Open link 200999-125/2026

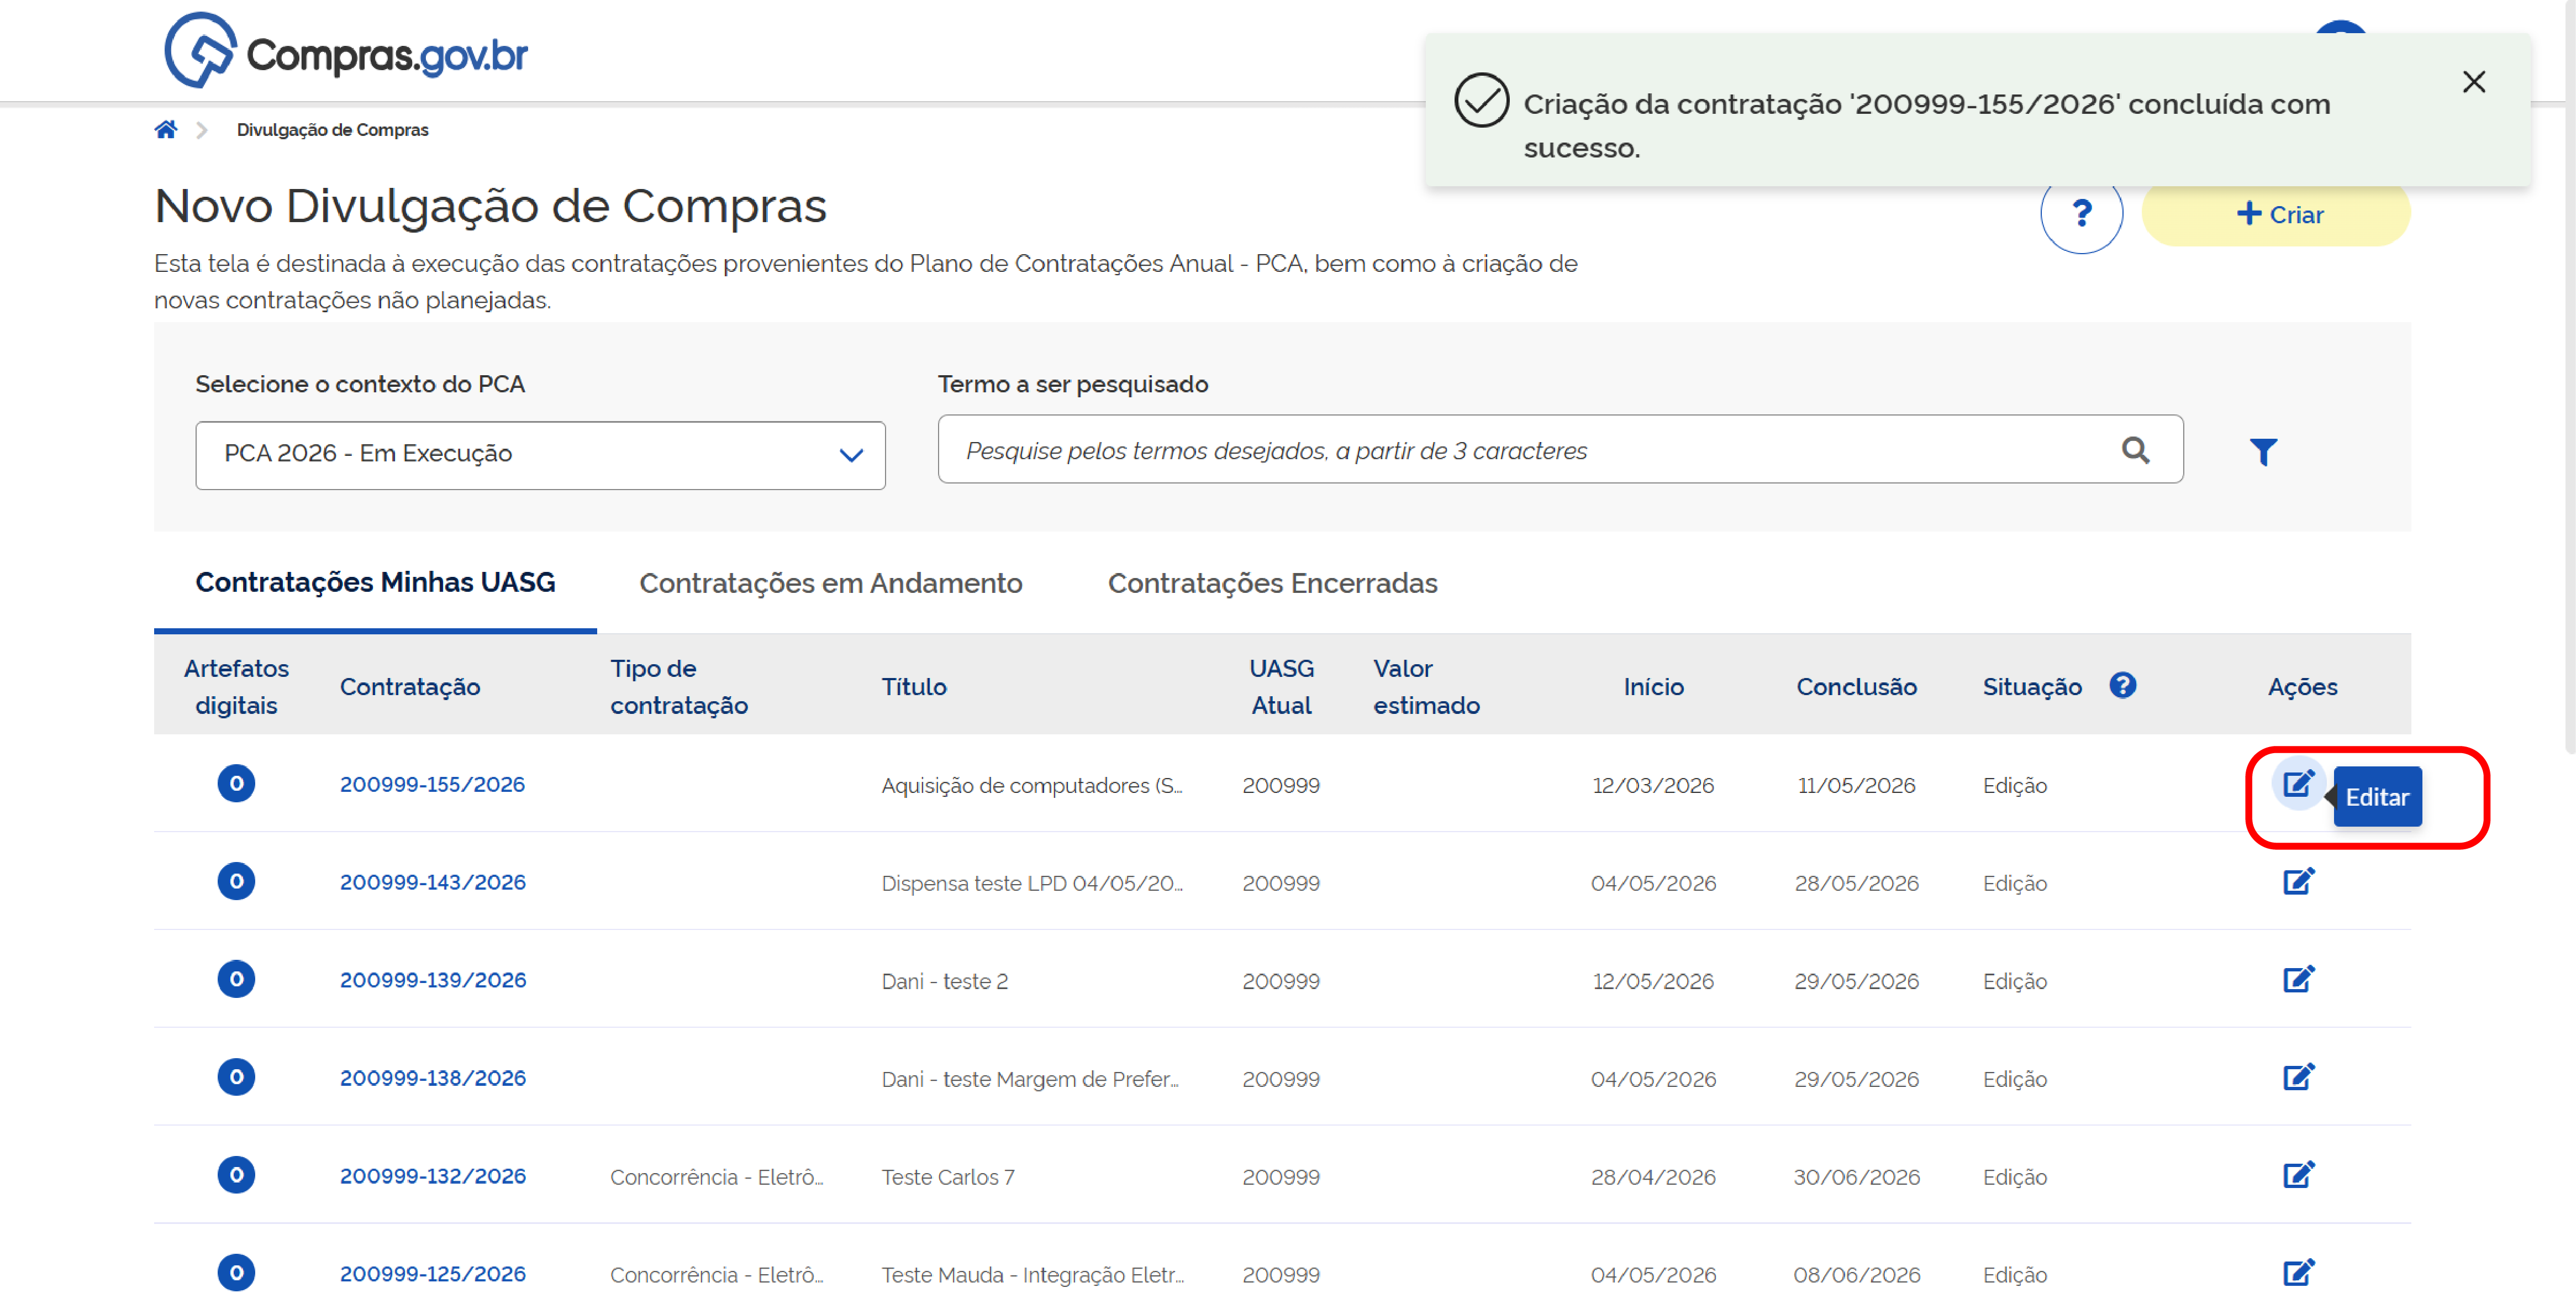(x=432, y=1275)
